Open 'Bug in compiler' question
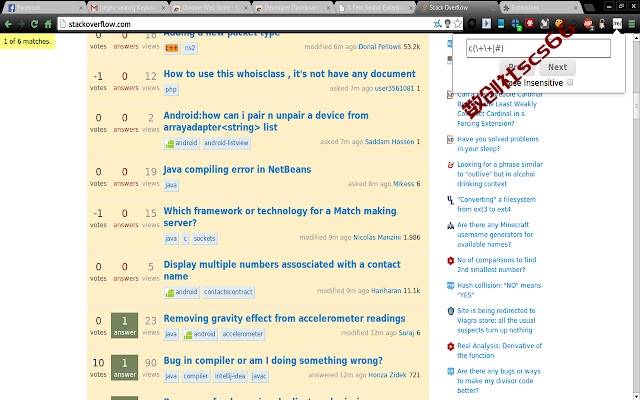Screen dimensions: 640x400 coord(273,361)
